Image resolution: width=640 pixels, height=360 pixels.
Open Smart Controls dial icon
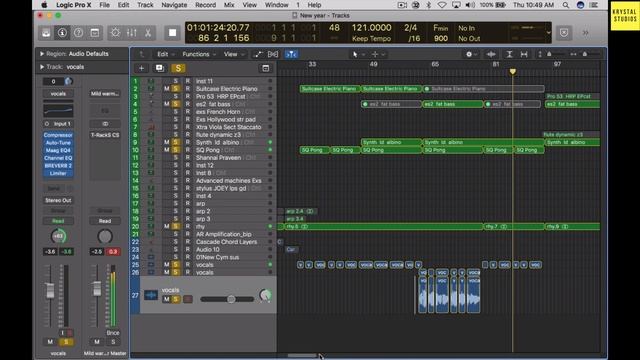click(116, 33)
